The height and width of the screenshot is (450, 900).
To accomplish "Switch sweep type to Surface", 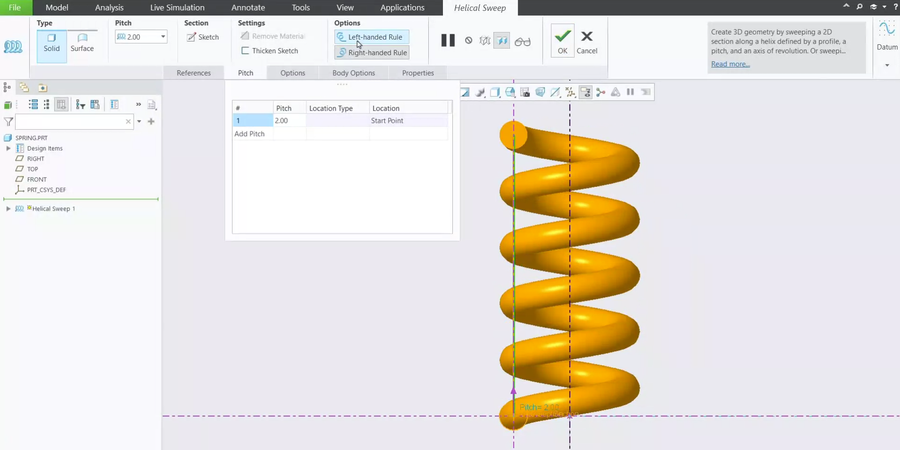I will (82, 42).
